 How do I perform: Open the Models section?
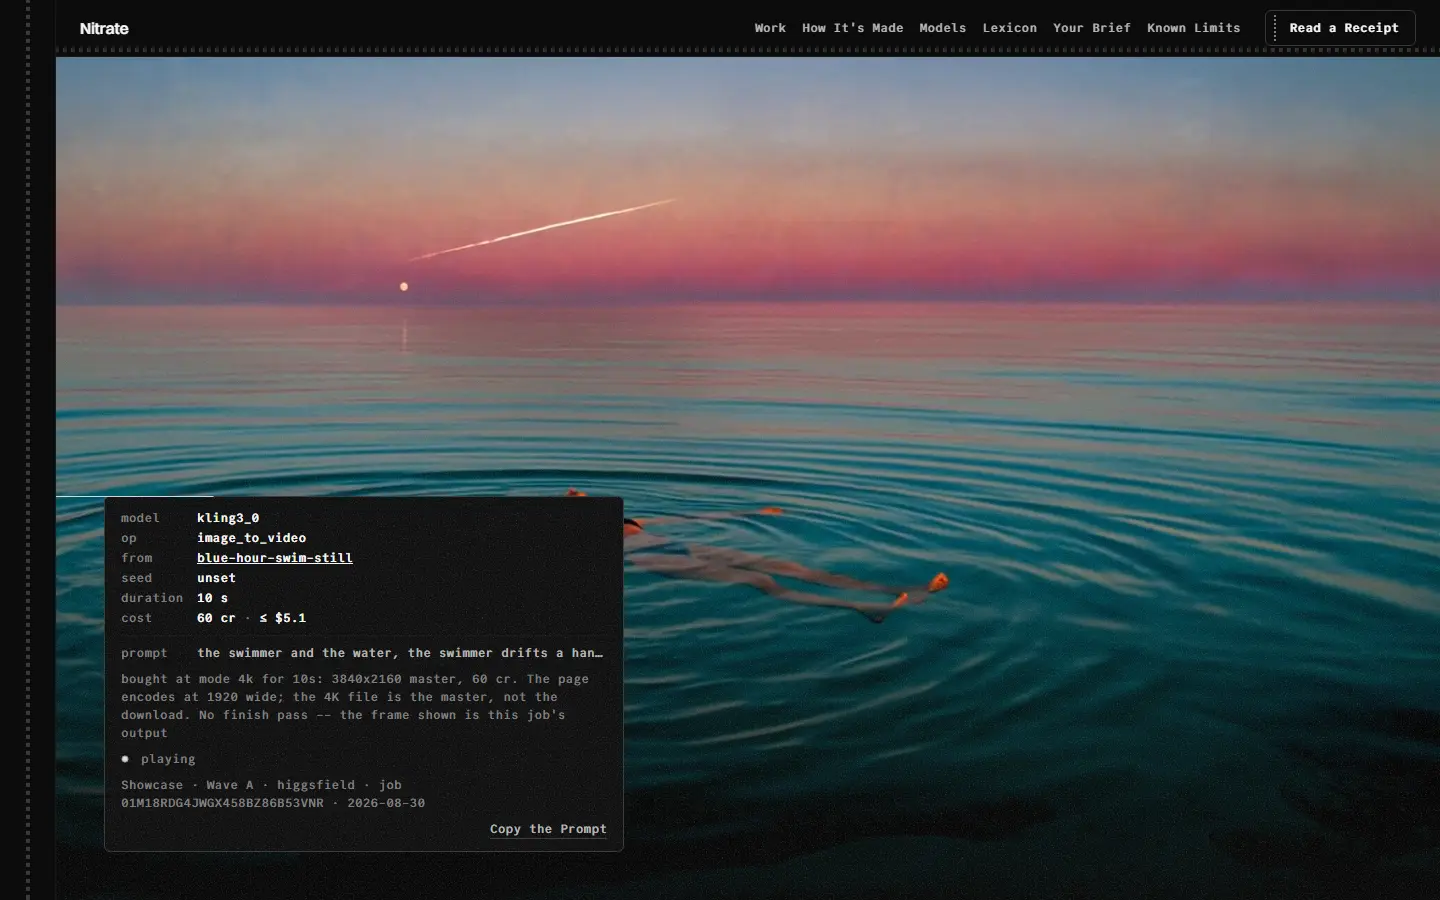point(942,28)
